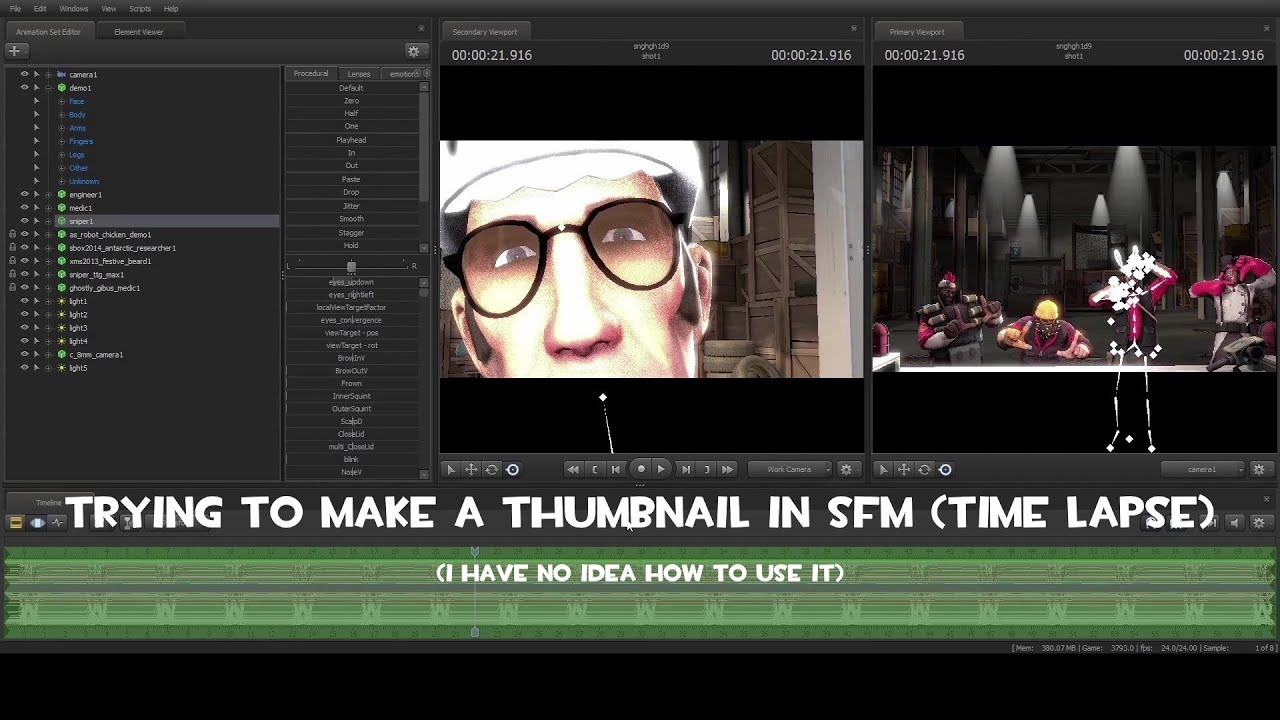Jump to the first frame in Secondary Viewport

[x=573, y=469]
